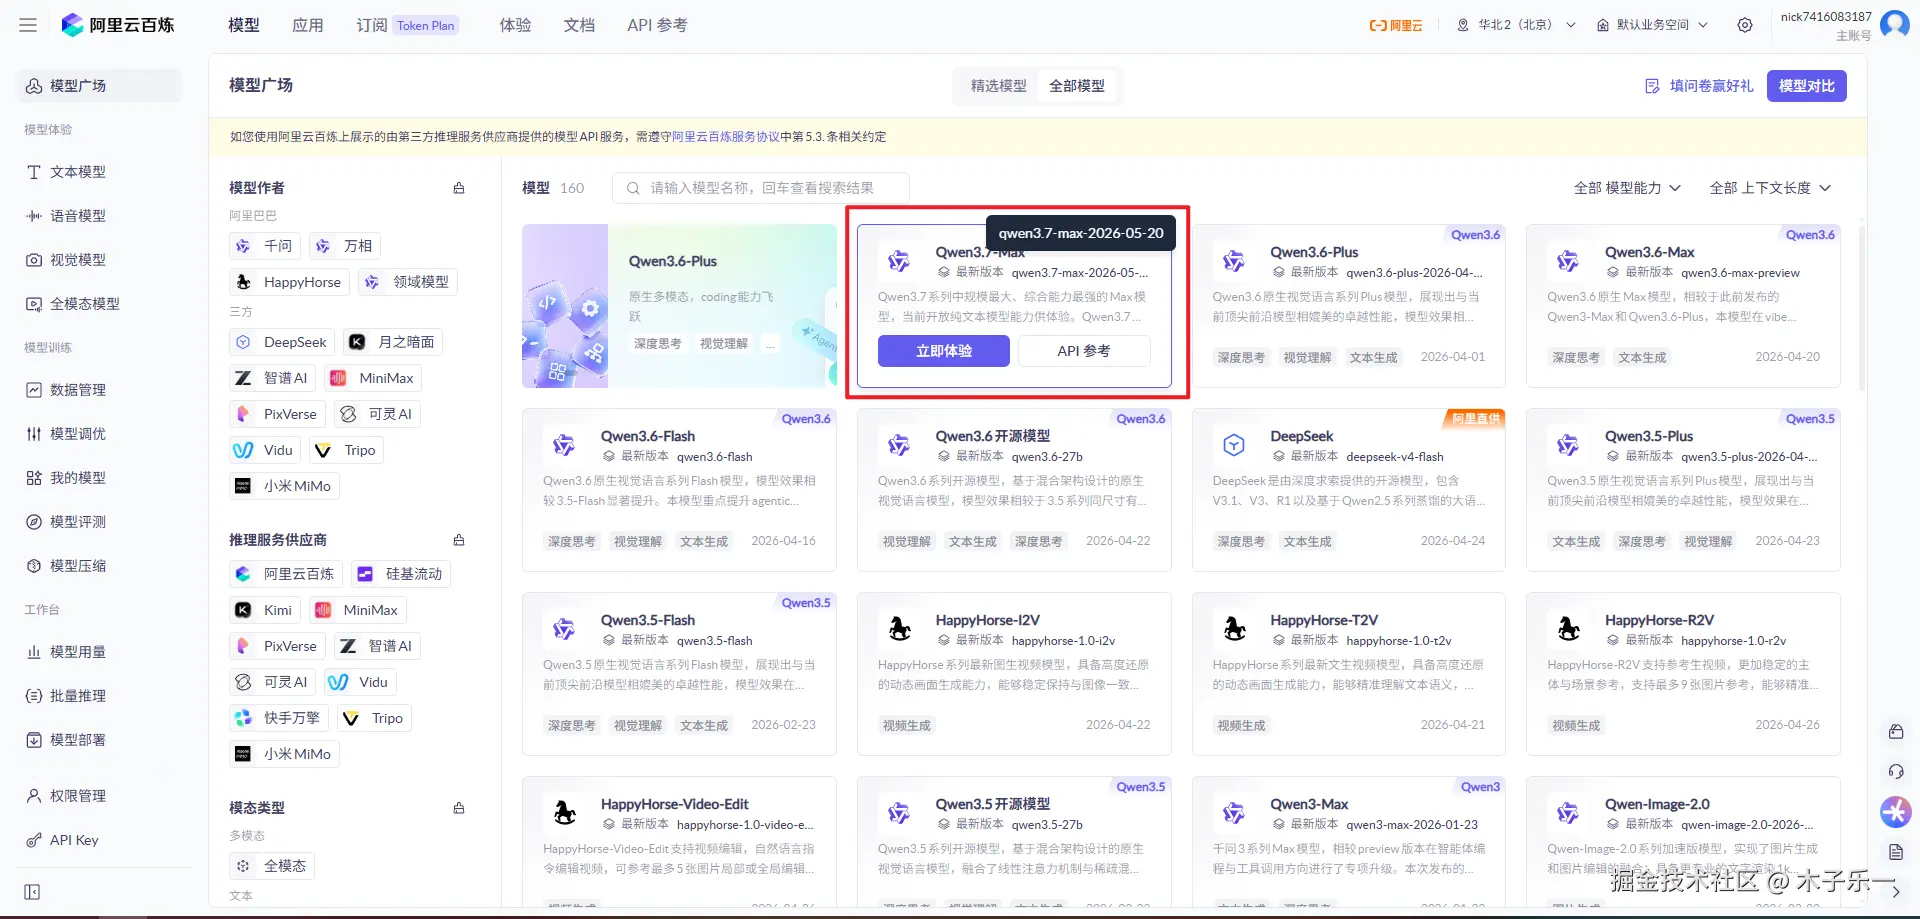Switch to the 应用 top tab
The width and height of the screenshot is (1920, 919).
(308, 25)
